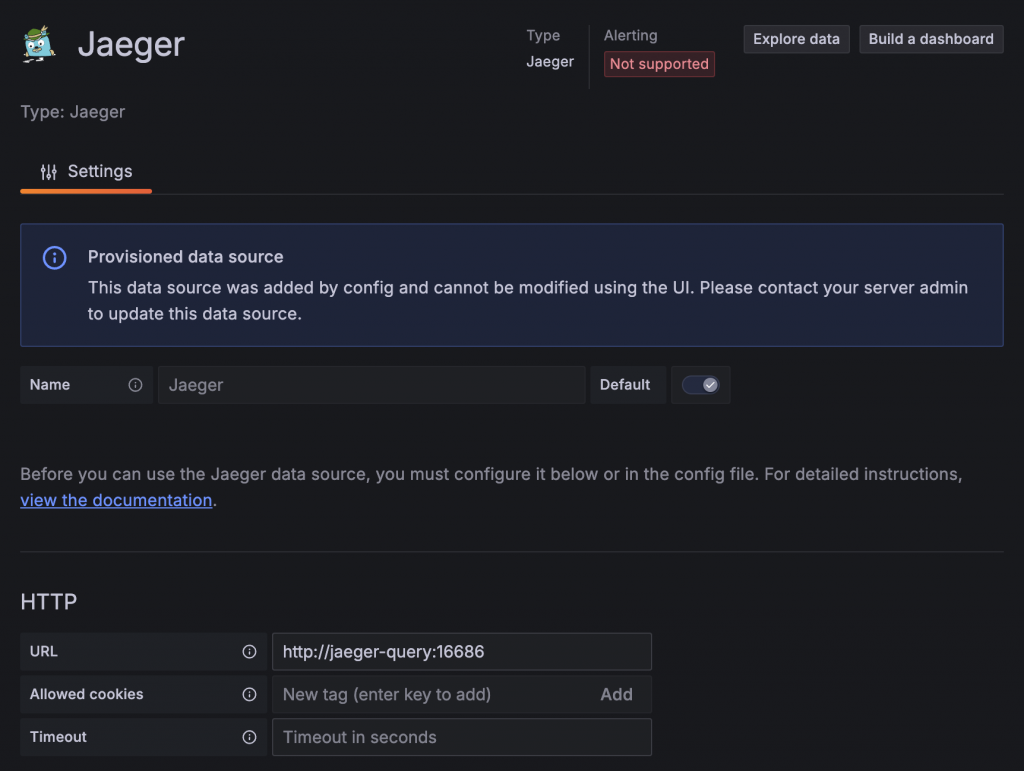Click the Explore data button
The height and width of the screenshot is (771, 1024).
point(796,39)
